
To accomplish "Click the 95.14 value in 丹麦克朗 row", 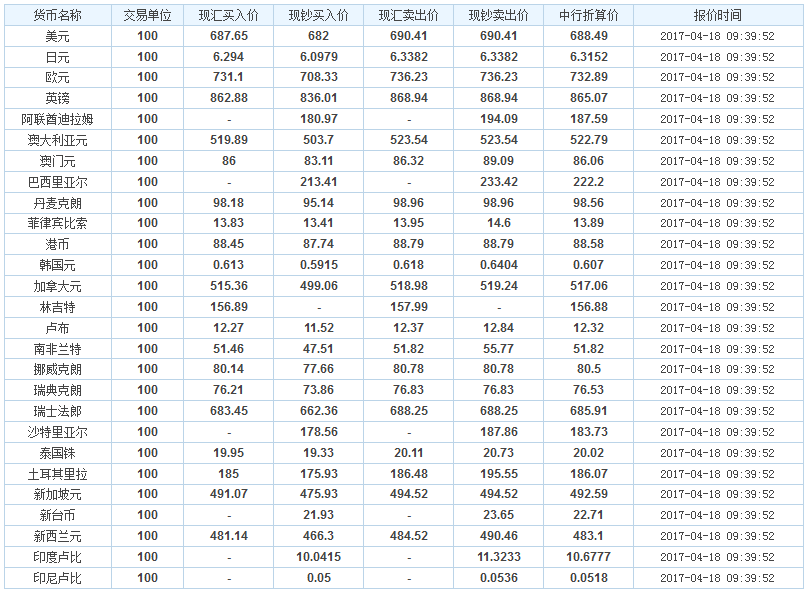I will (x=319, y=203).
